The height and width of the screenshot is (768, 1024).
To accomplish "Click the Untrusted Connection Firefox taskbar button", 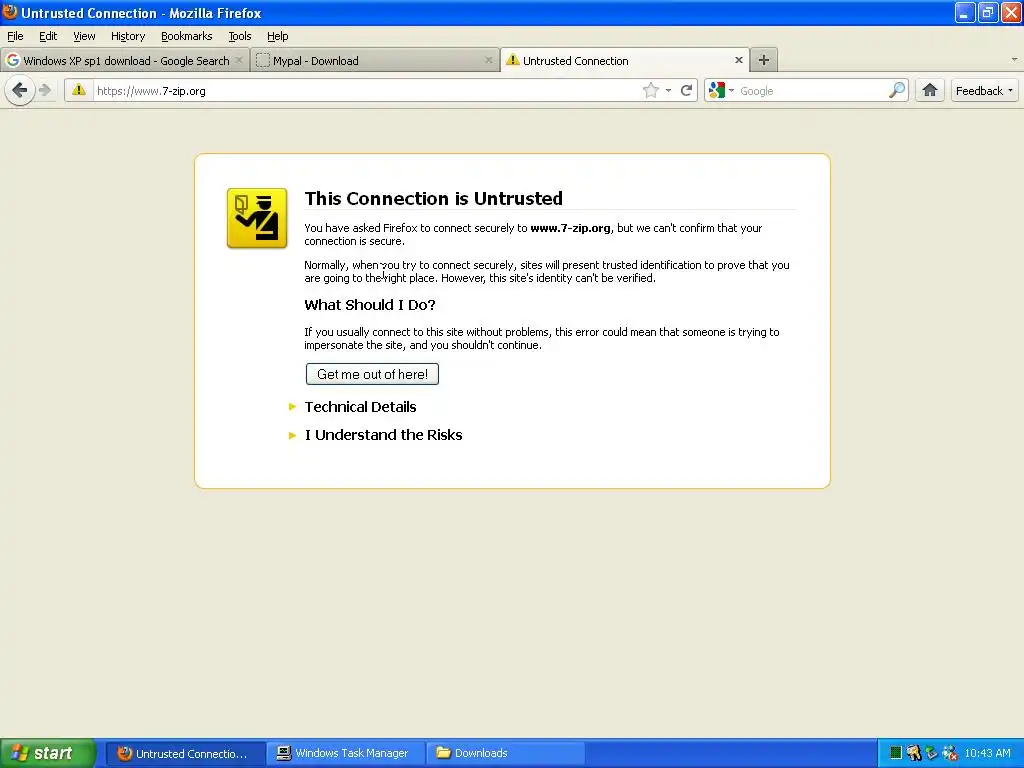I will [185, 753].
